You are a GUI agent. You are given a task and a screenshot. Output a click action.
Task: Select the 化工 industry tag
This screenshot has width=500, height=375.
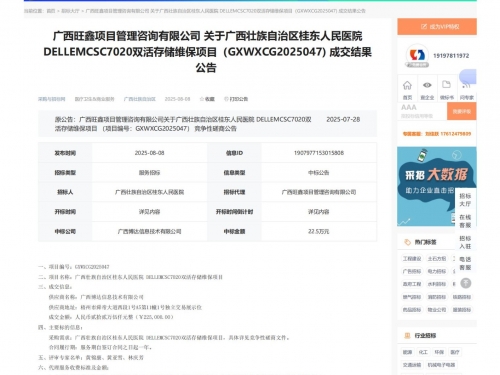point(423,352)
